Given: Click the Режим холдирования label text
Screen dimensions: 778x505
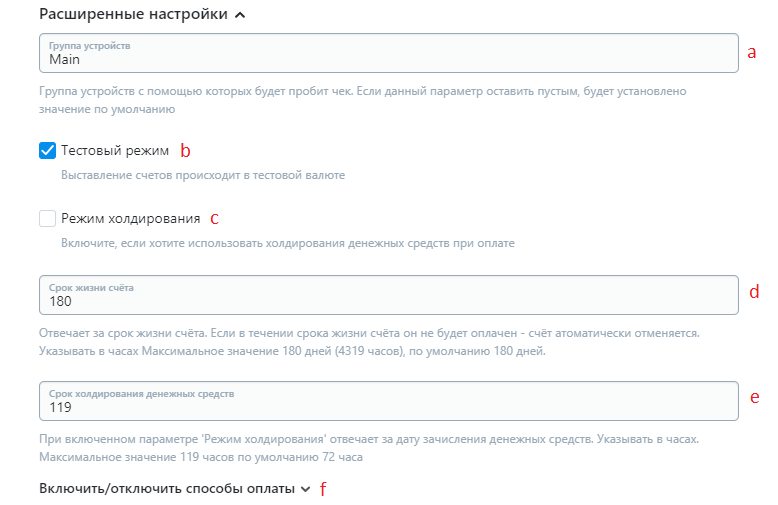Looking at the screenshot, I should tap(131, 218).
